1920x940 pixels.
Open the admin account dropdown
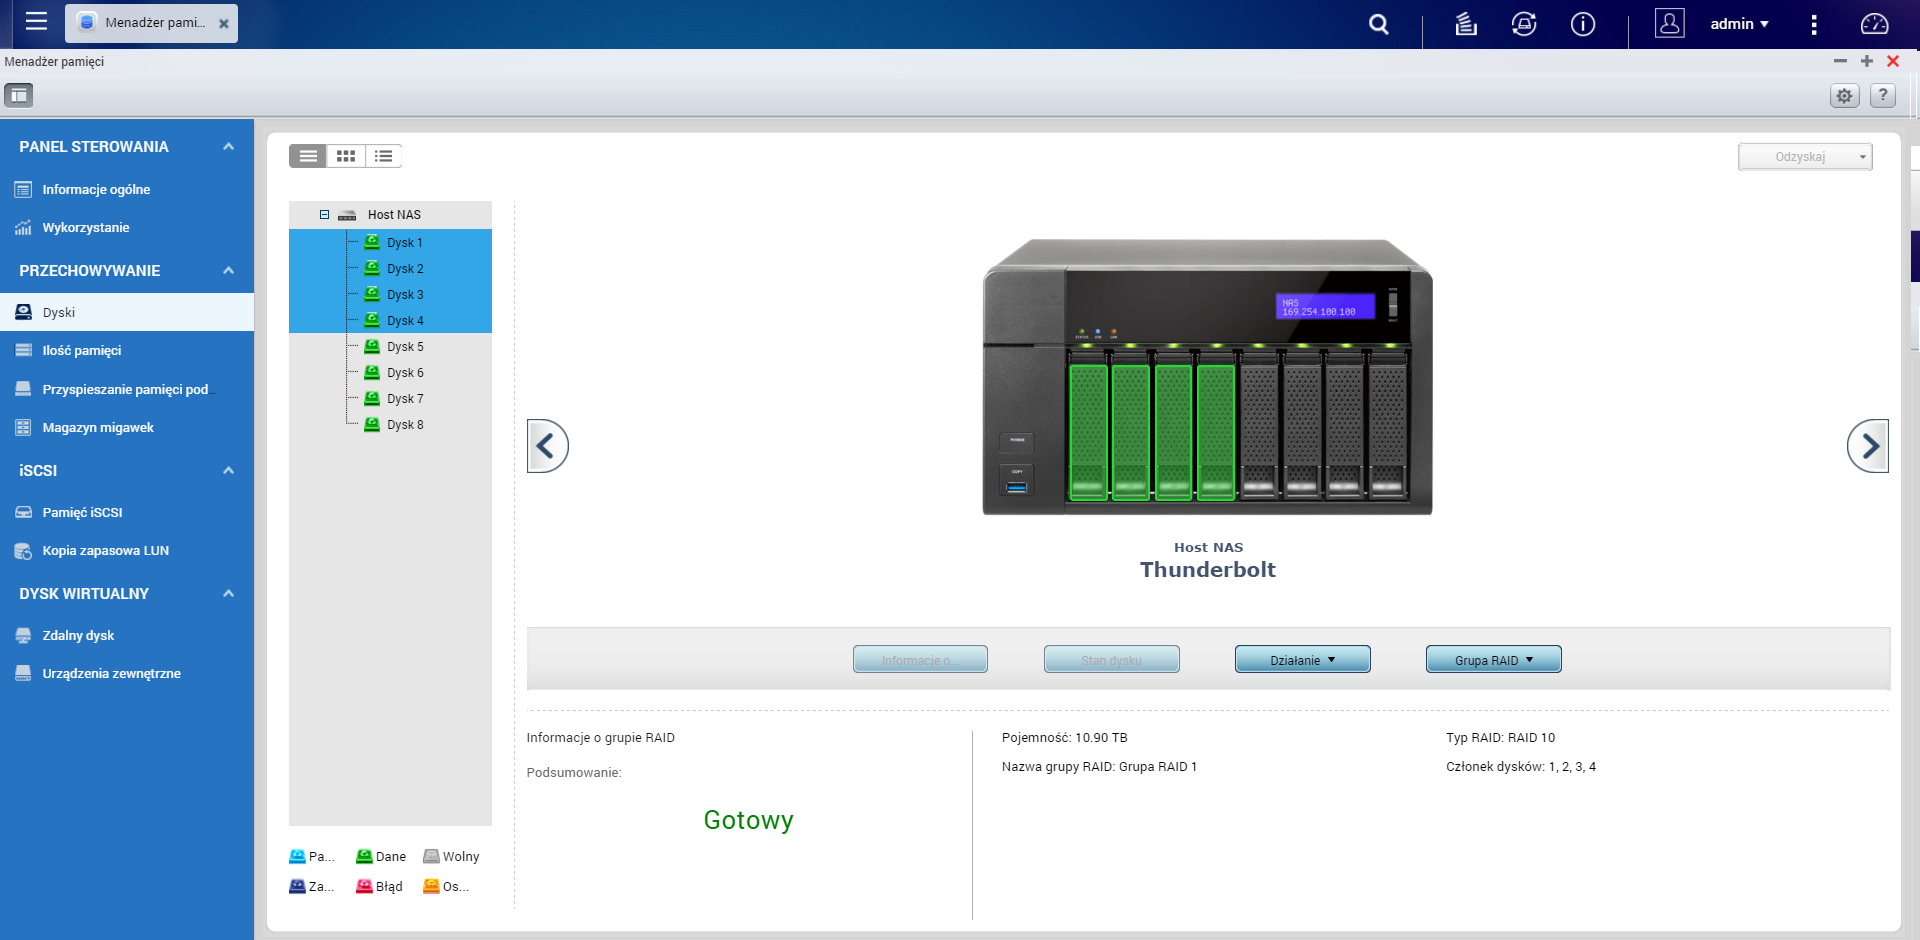click(x=1739, y=24)
